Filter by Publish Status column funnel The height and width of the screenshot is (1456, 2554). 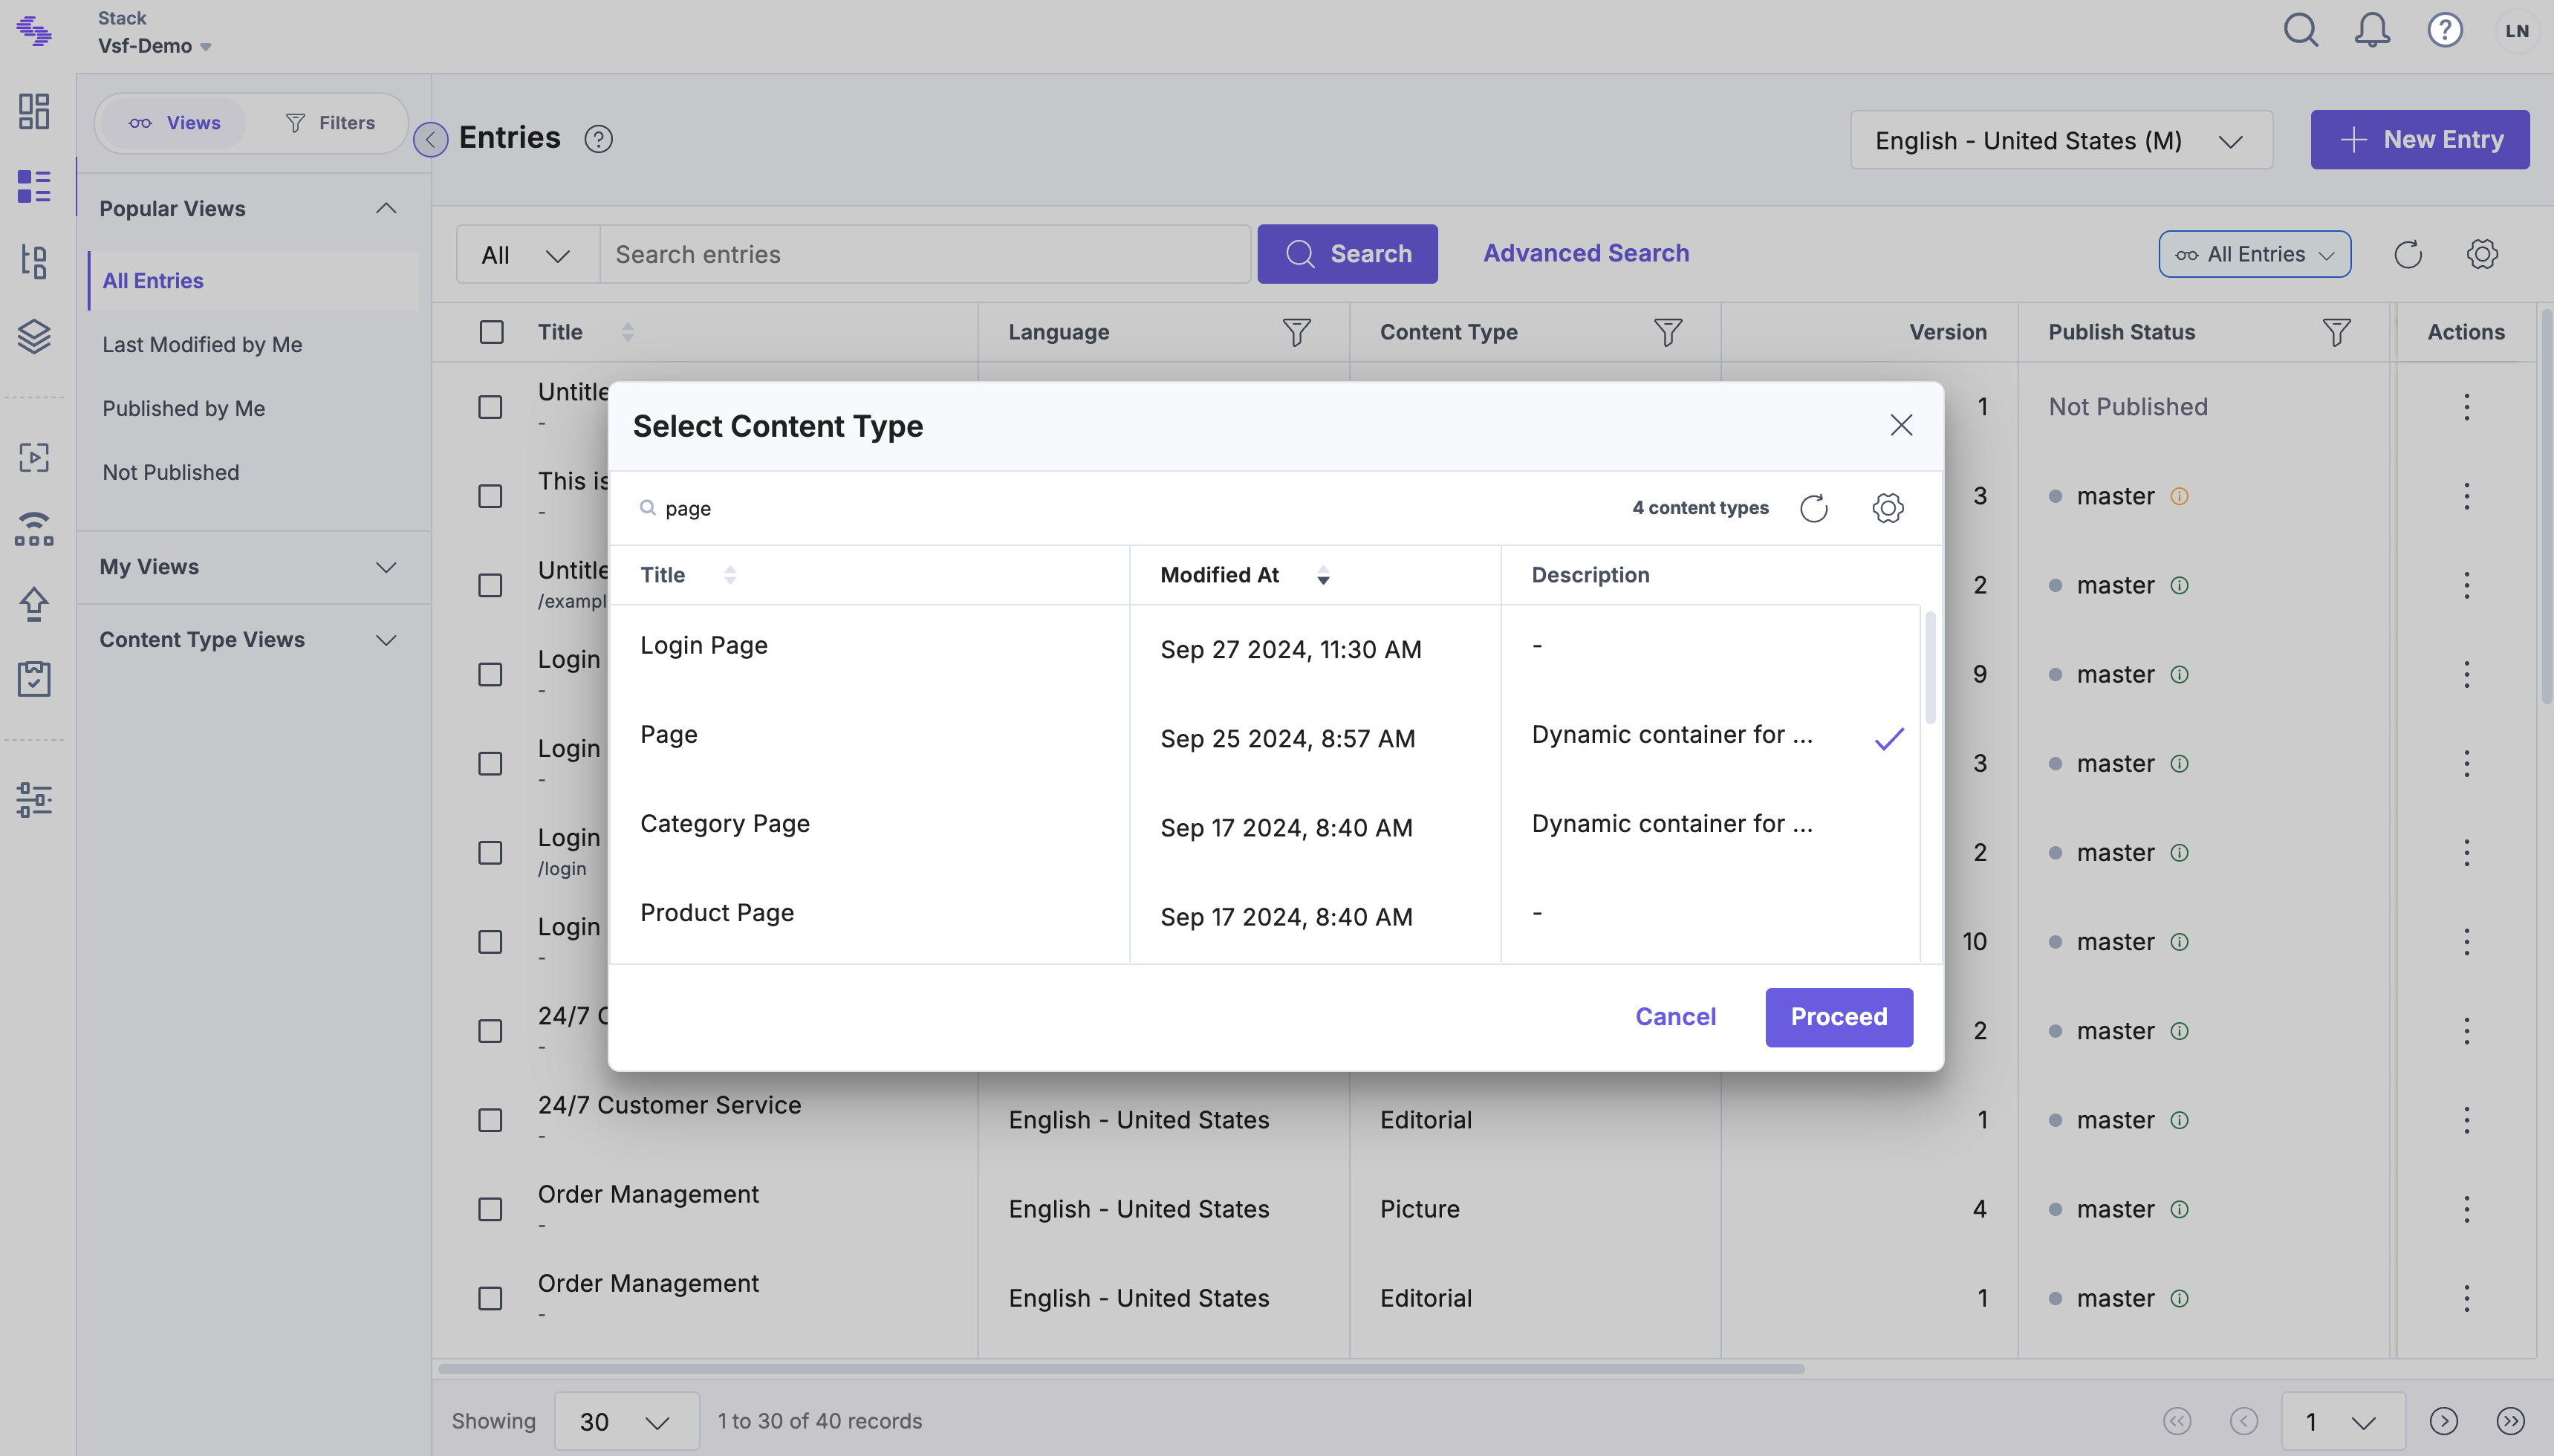(2336, 332)
